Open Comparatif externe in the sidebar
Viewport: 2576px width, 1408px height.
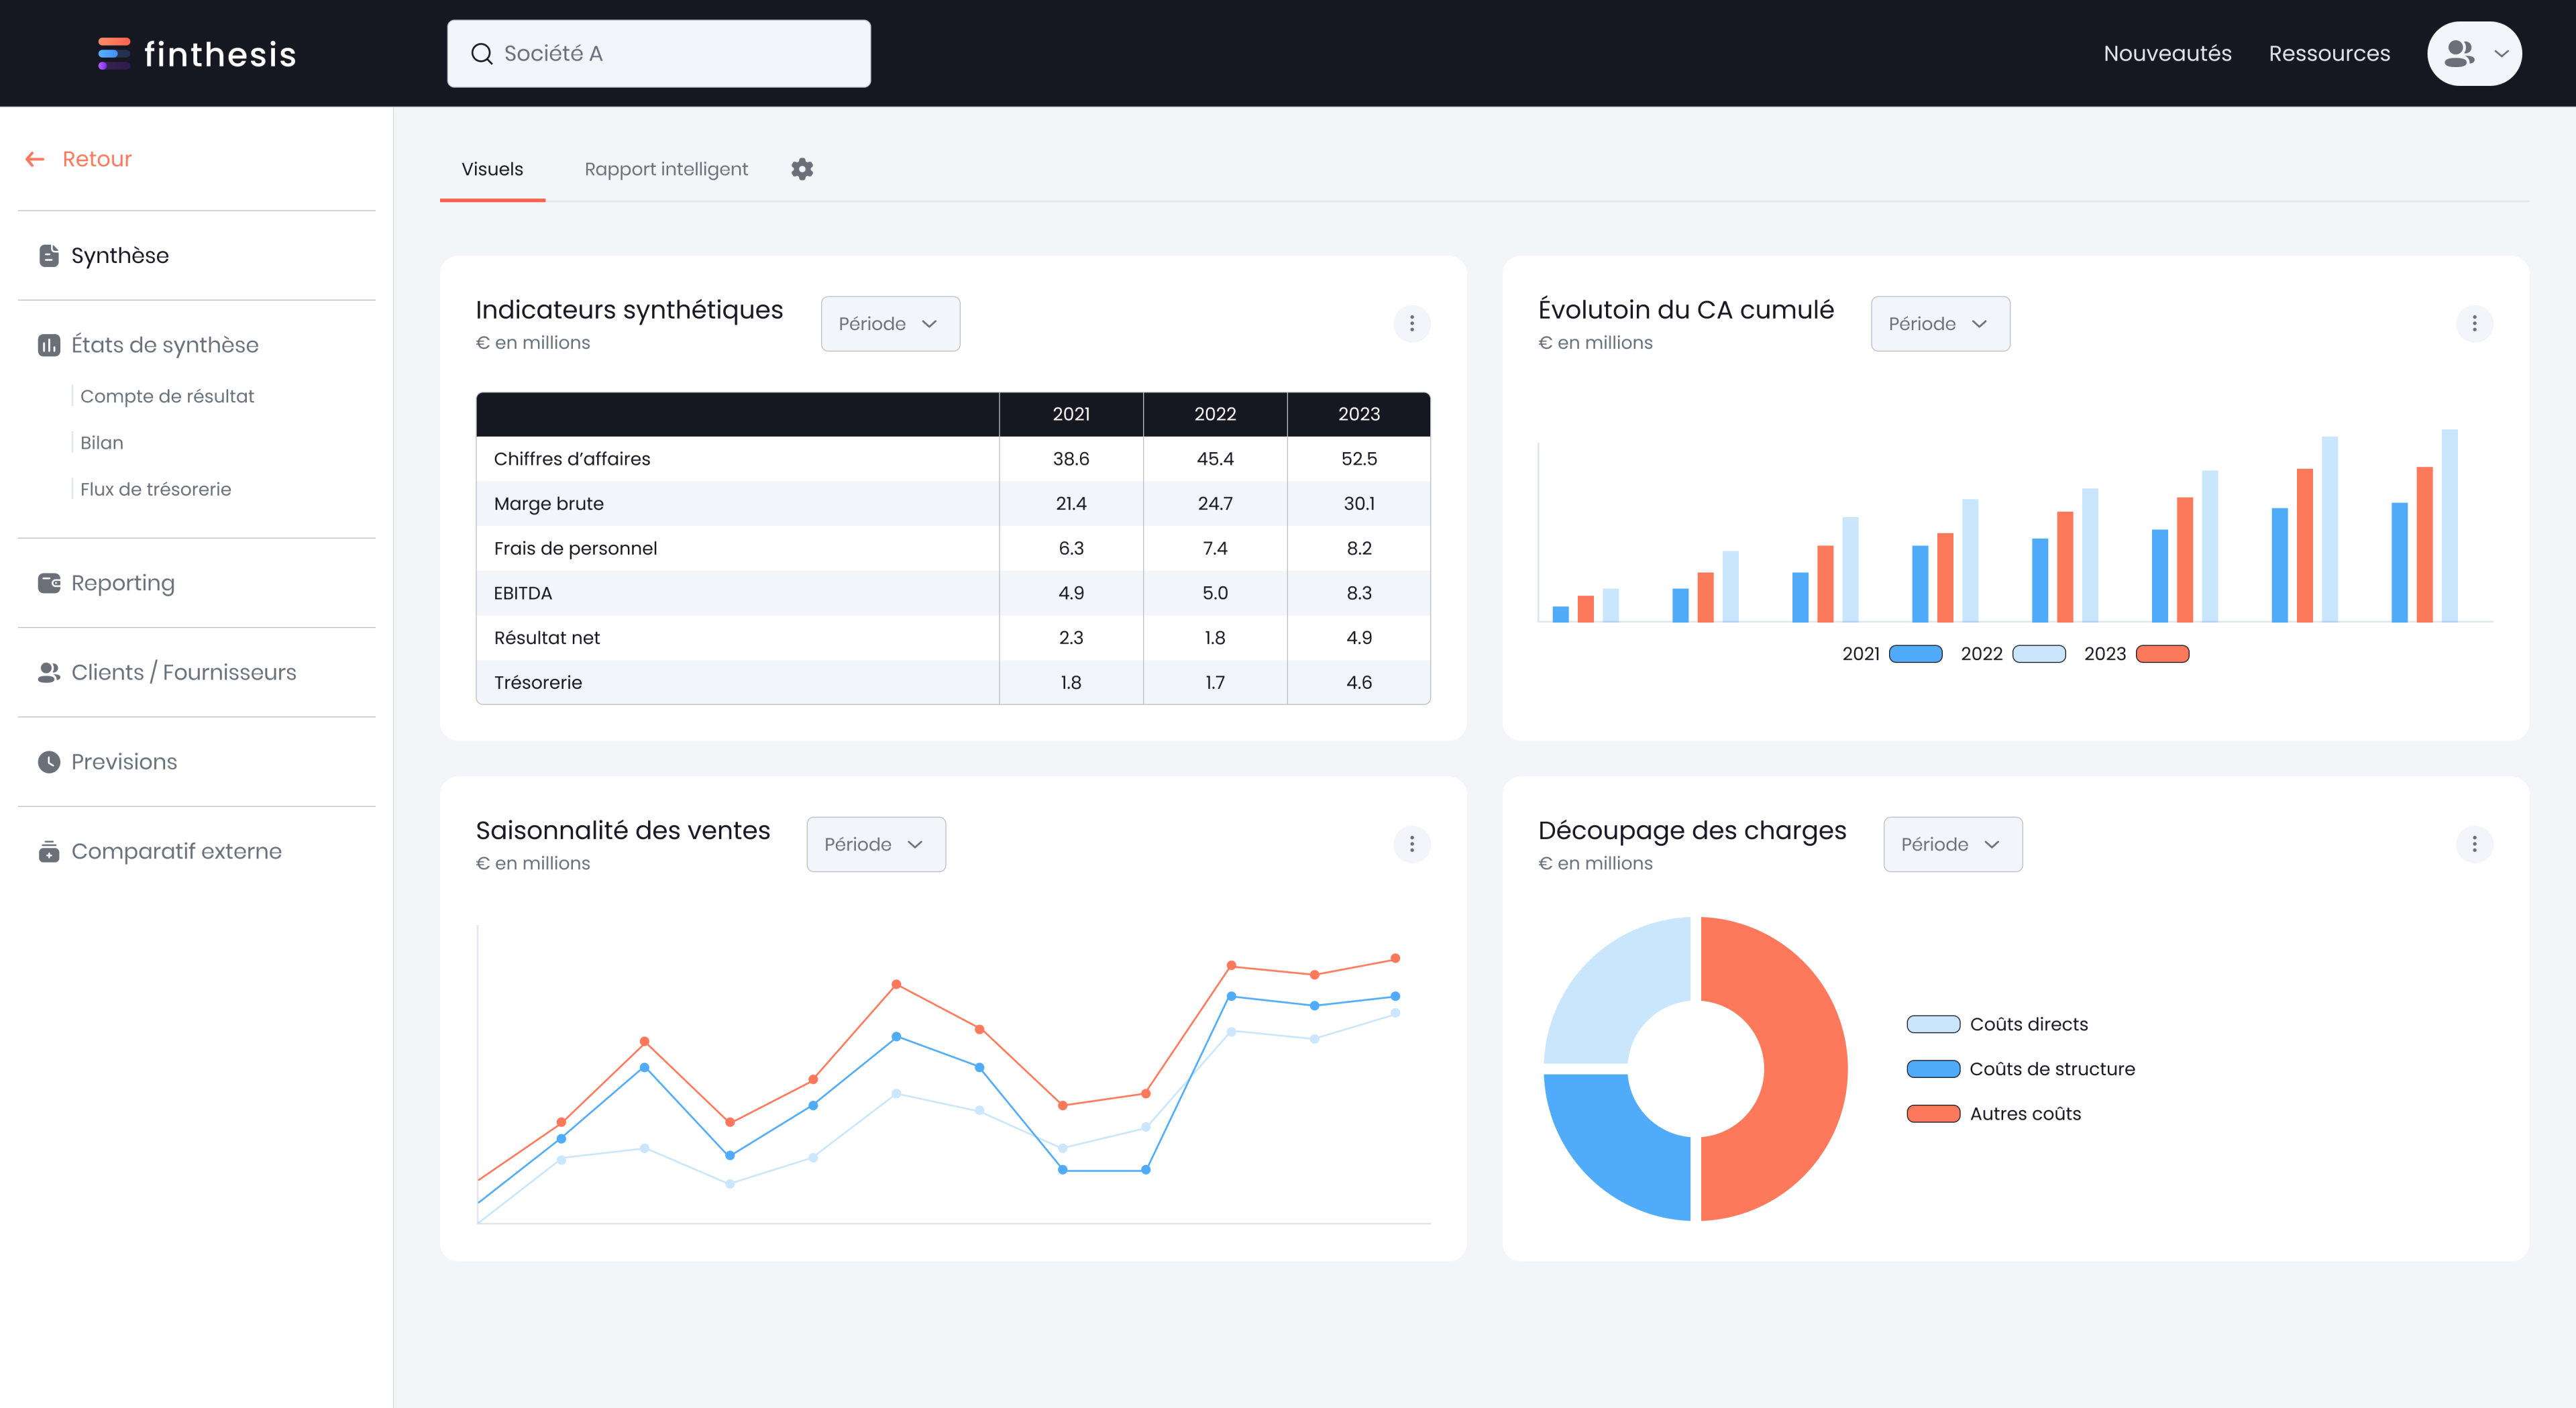pyautogui.click(x=176, y=851)
